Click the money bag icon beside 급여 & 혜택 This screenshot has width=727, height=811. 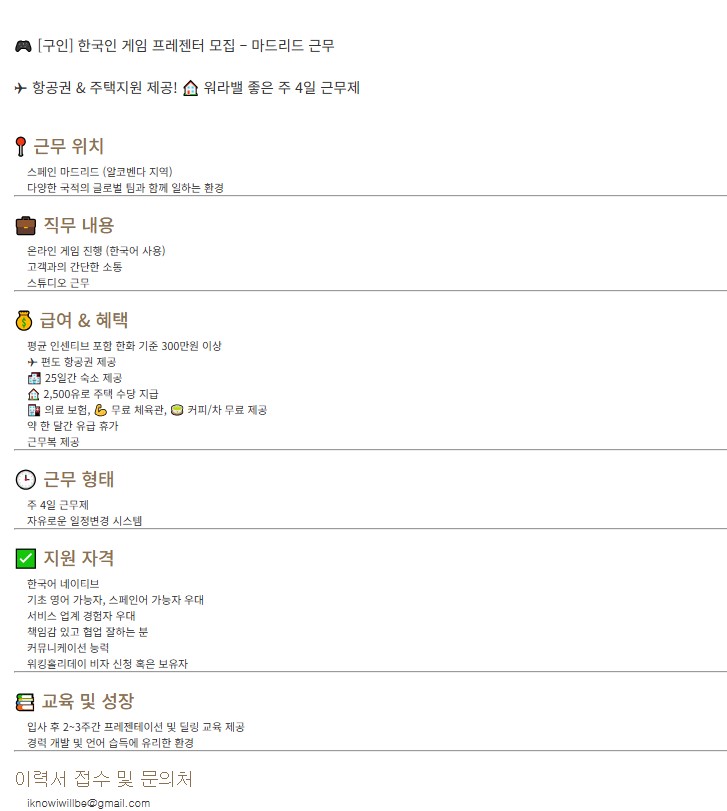point(25,321)
